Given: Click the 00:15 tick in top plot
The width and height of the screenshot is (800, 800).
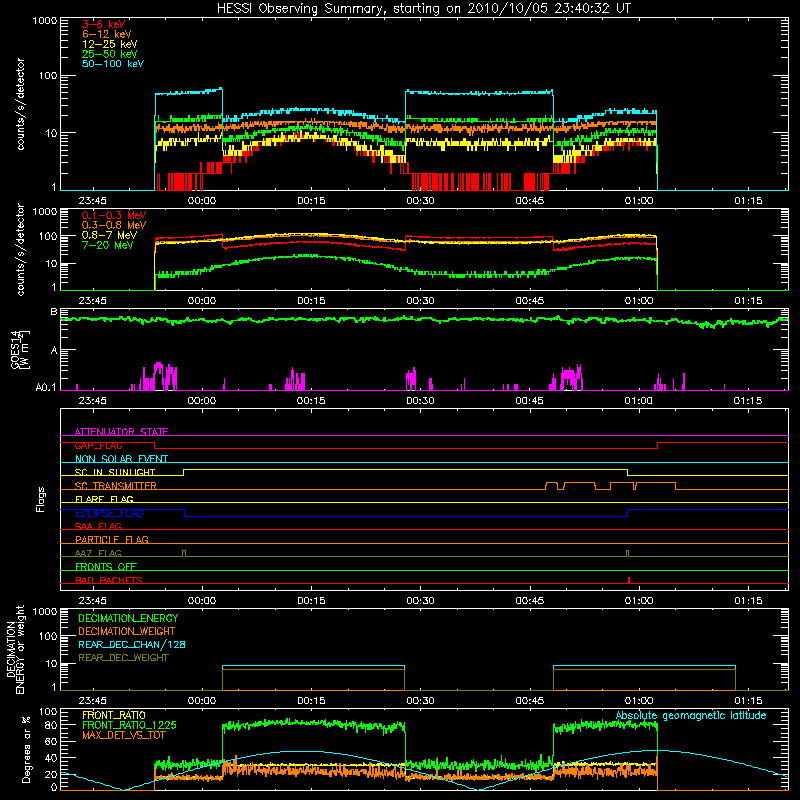Looking at the screenshot, I should (x=311, y=201).
